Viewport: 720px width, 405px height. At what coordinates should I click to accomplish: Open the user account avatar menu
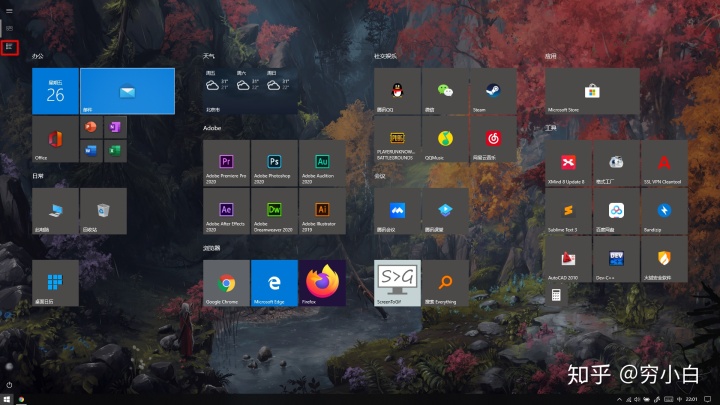[9, 366]
